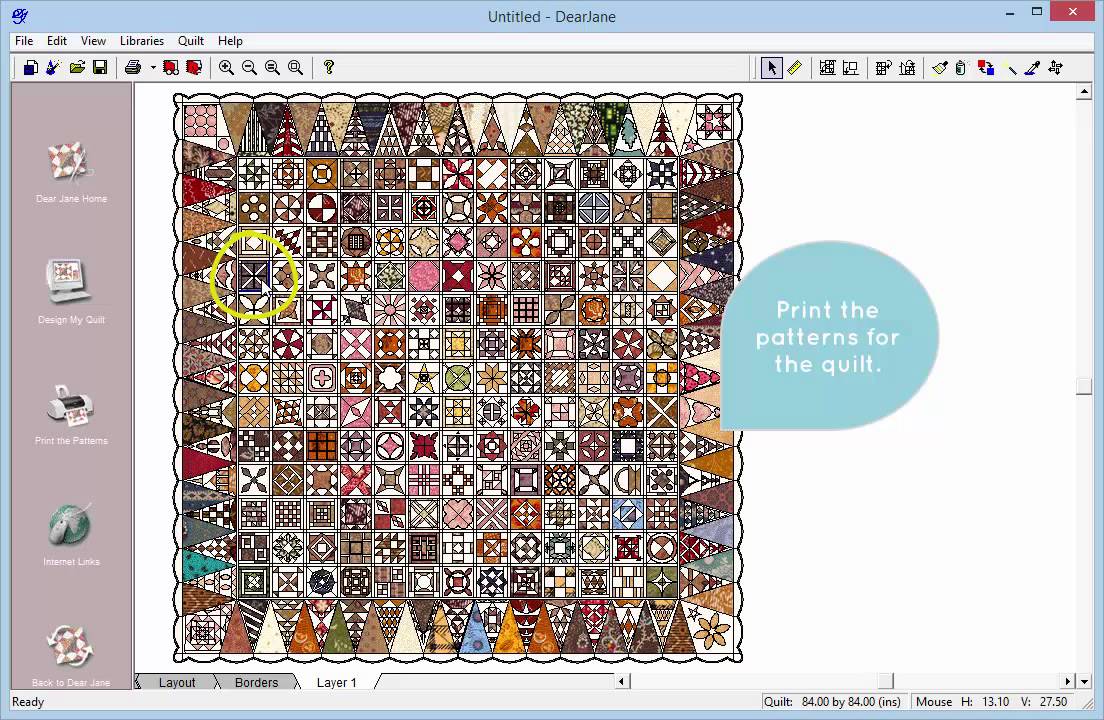Open the Libraries menu

(142, 41)
